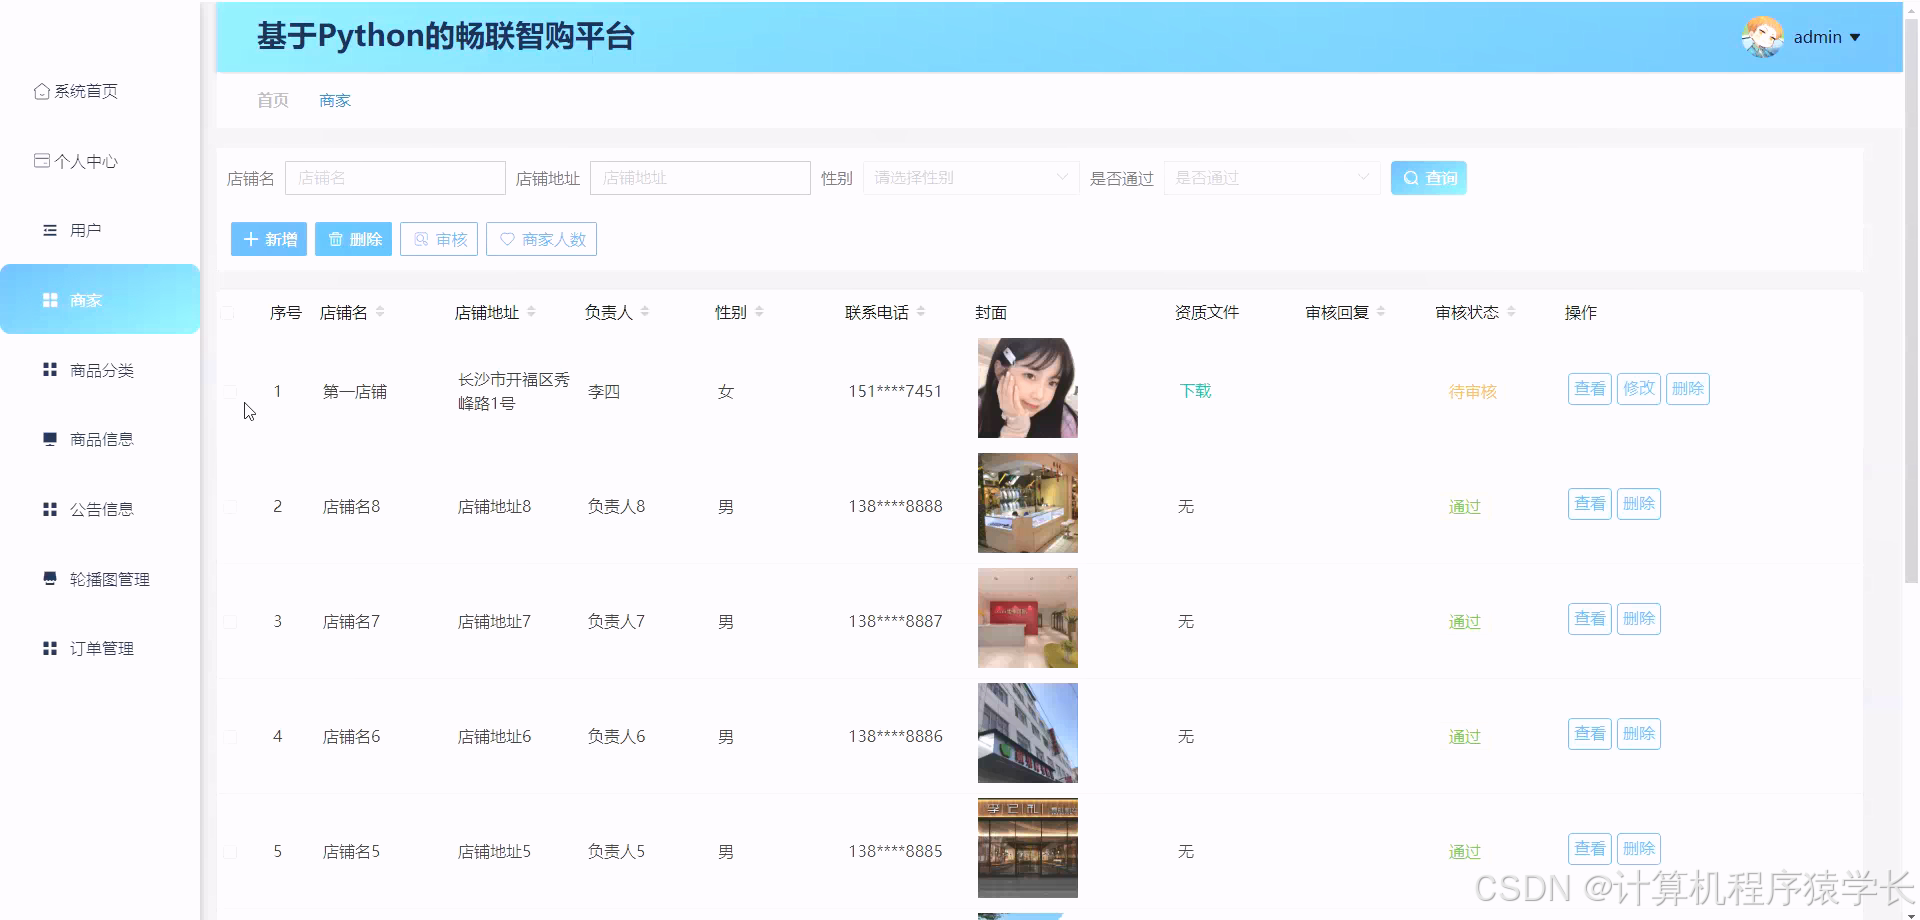Sort by 审核状态 column arrows
Viewport: 1920px width, 920px height.
click(x=1511, y=312)
